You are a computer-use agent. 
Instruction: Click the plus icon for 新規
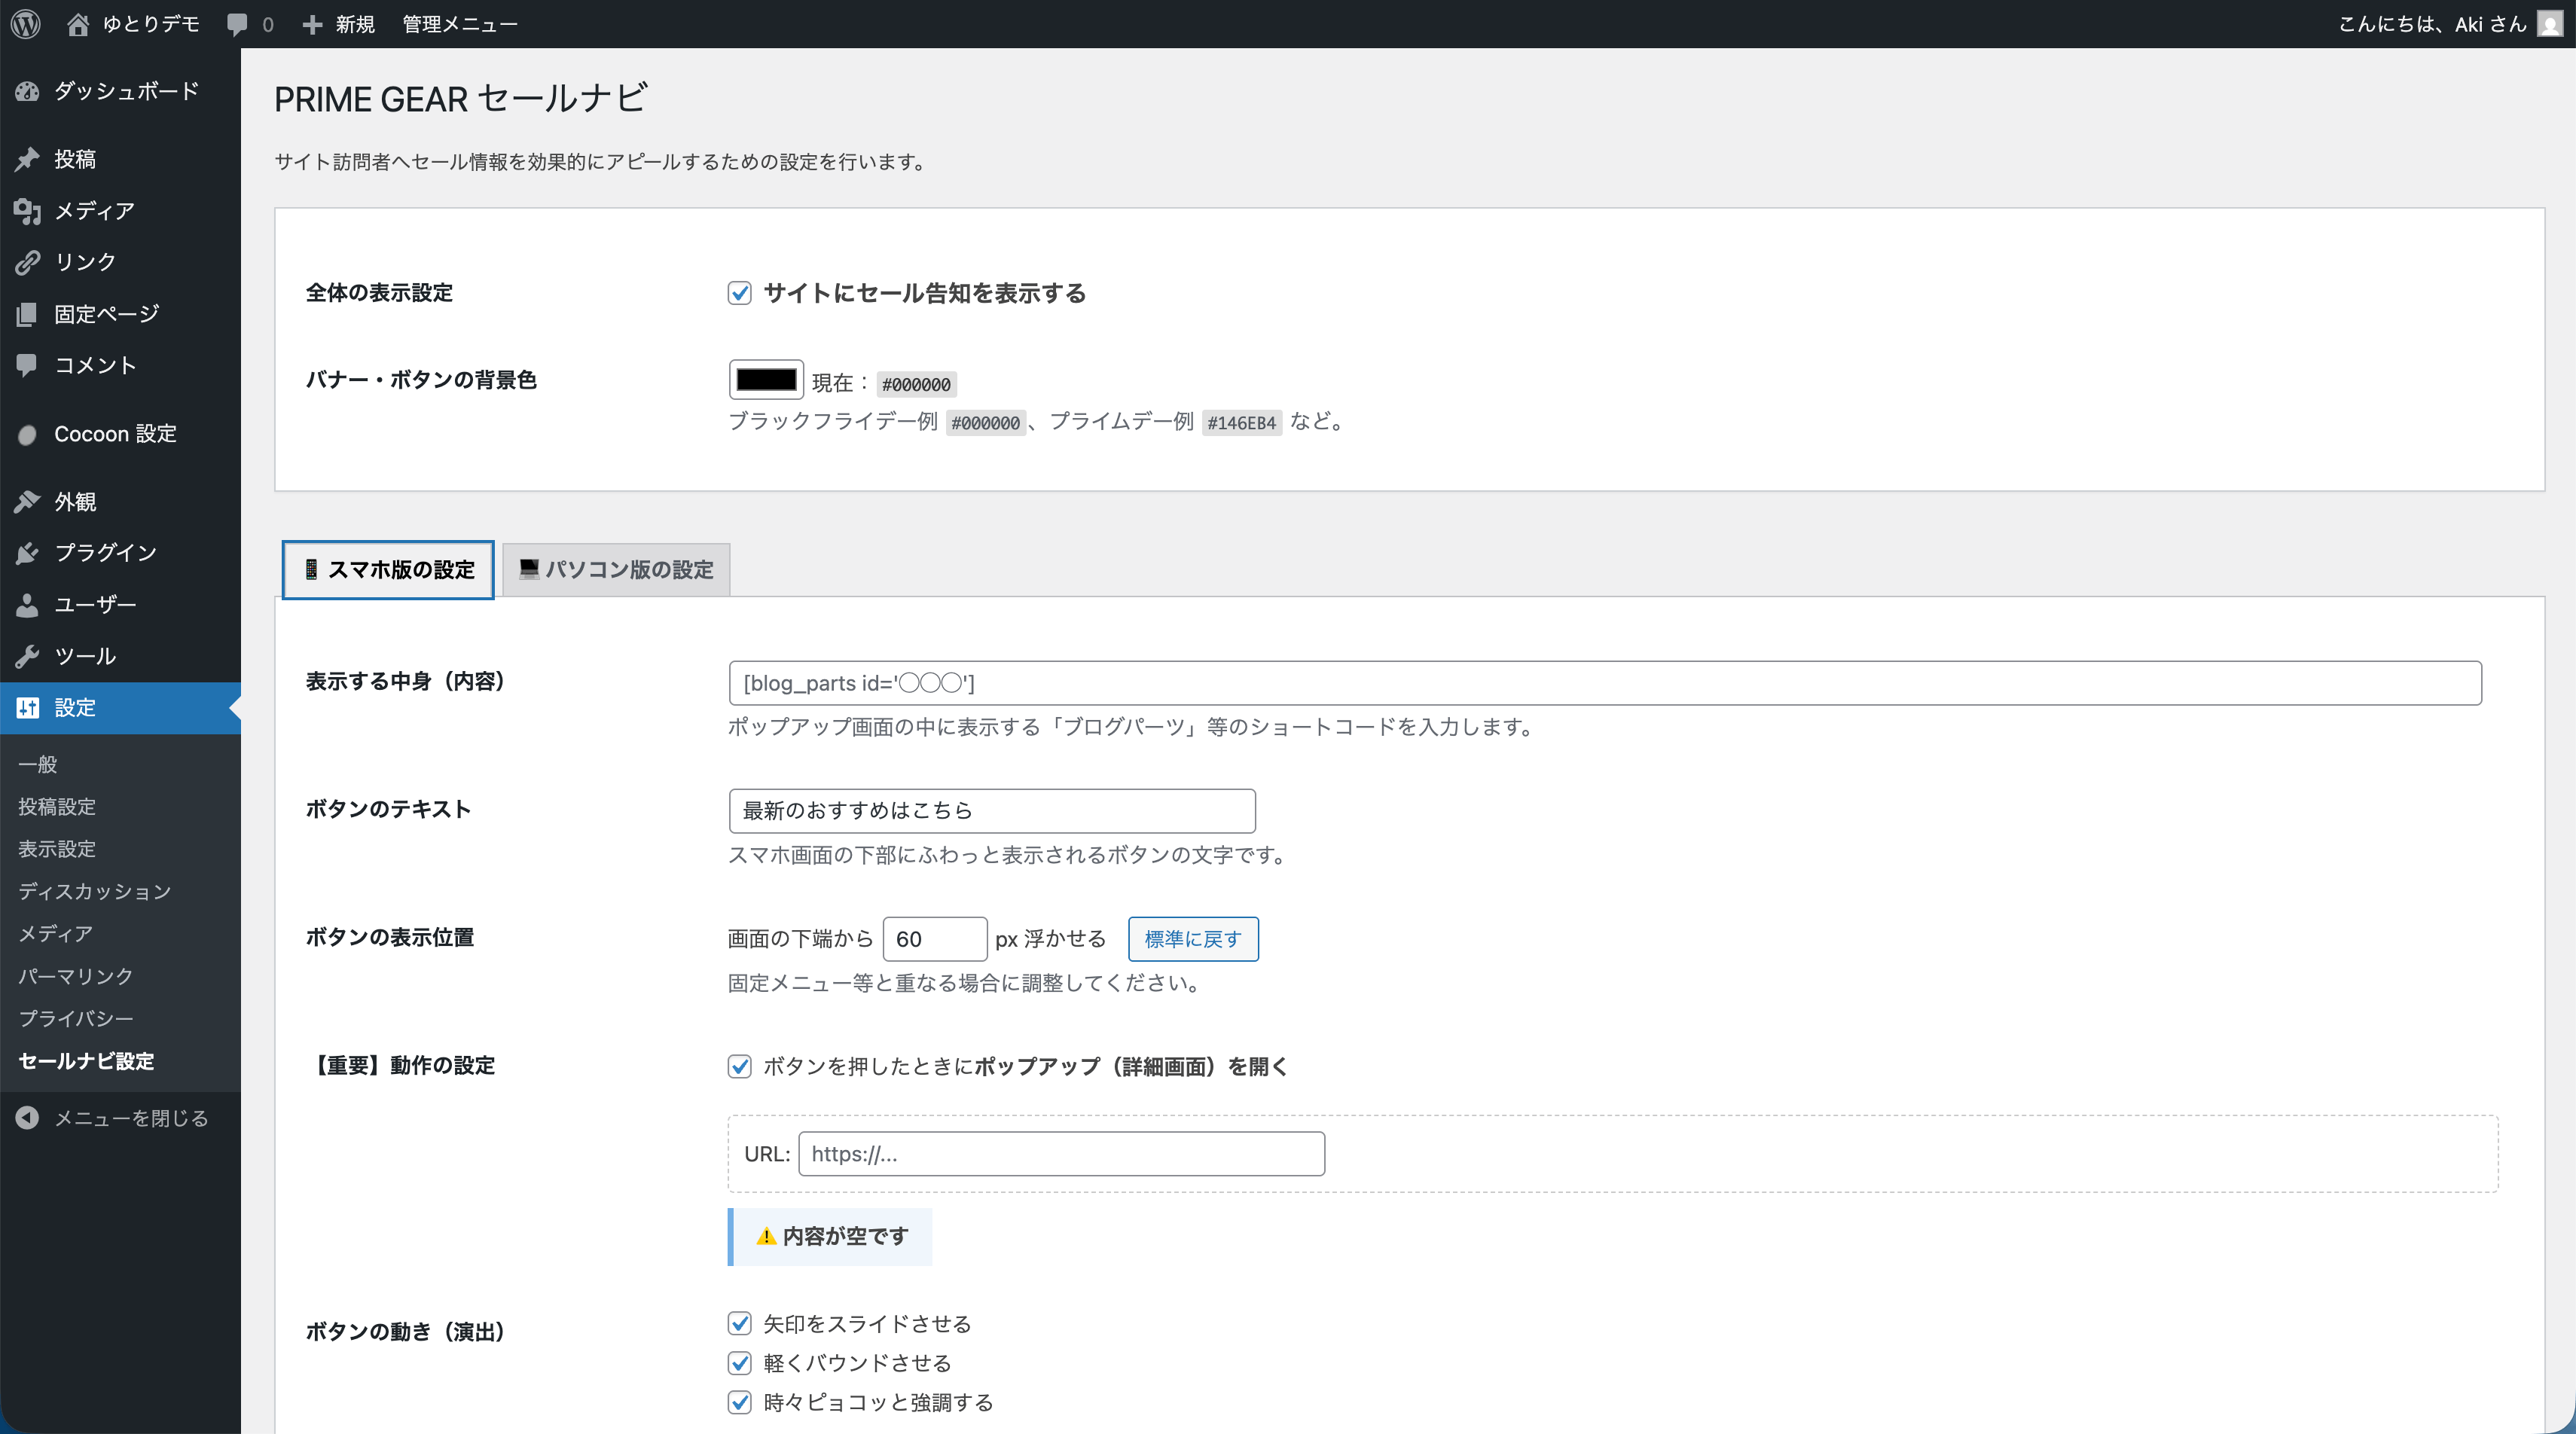312,24
